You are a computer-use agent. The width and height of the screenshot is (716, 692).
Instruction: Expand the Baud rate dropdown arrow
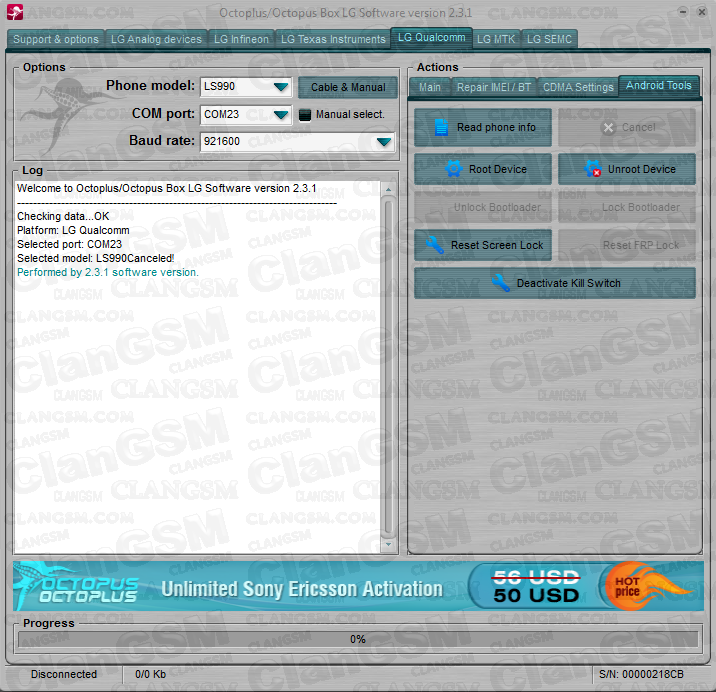coord(384,142)
